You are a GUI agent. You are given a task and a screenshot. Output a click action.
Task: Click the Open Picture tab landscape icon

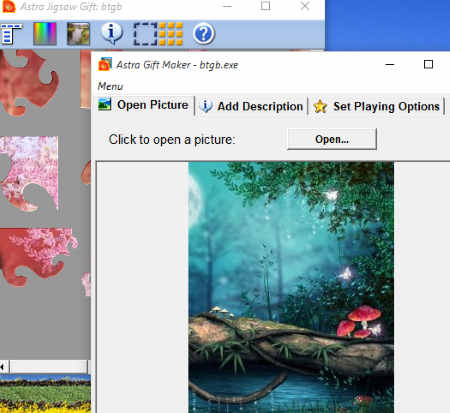tap(105, 104)
